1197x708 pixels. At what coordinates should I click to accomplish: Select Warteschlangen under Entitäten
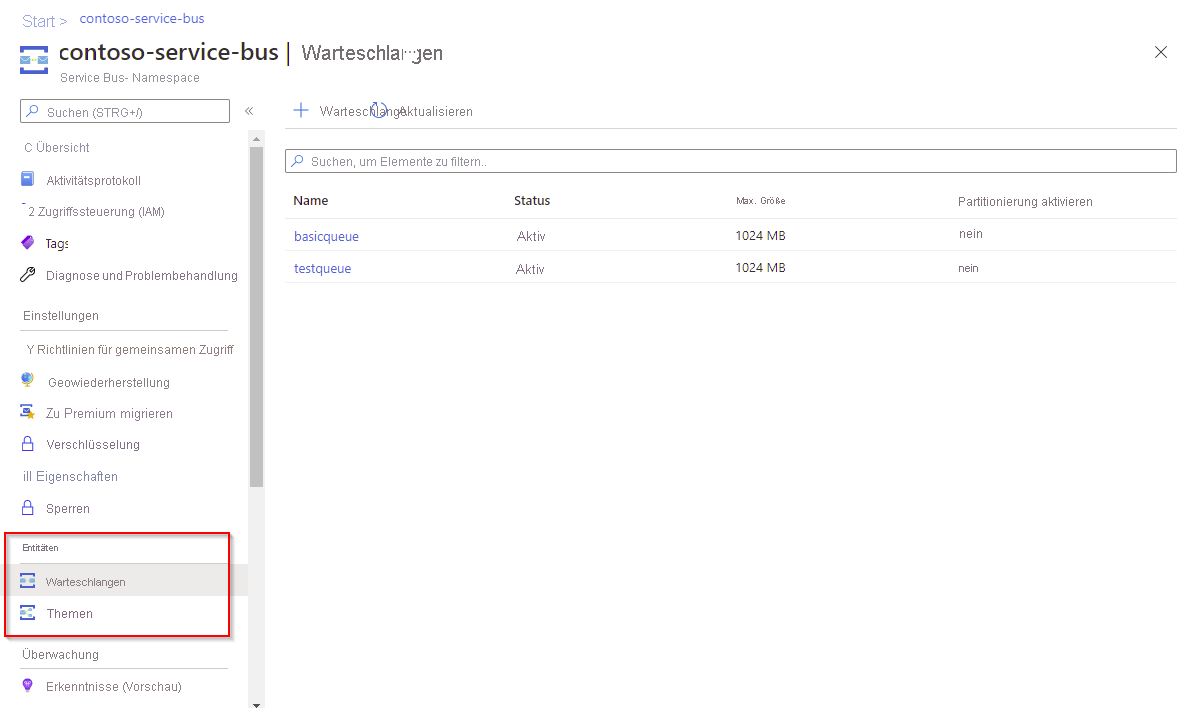[85, 582]
